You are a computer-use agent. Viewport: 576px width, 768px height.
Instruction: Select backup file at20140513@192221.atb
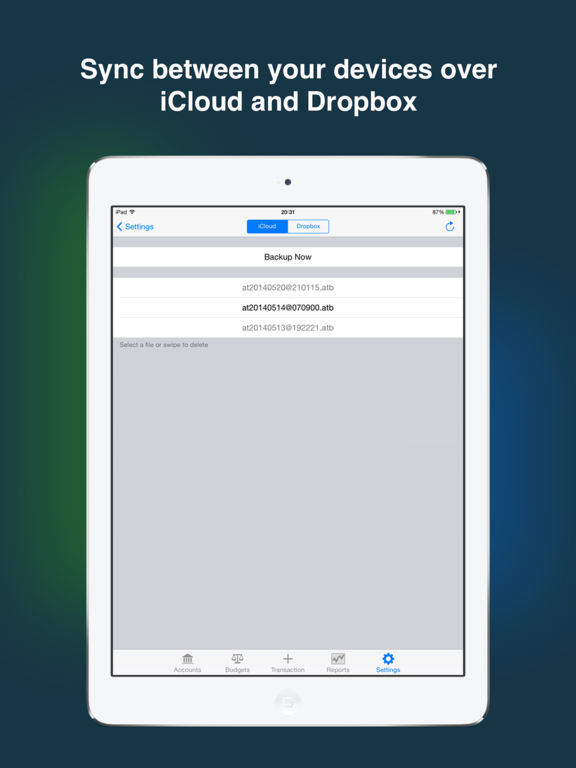(x=288, y=328)
